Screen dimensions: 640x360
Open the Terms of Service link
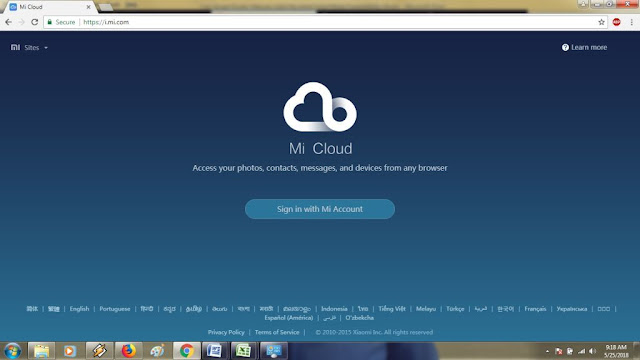[x=277, y=332]
